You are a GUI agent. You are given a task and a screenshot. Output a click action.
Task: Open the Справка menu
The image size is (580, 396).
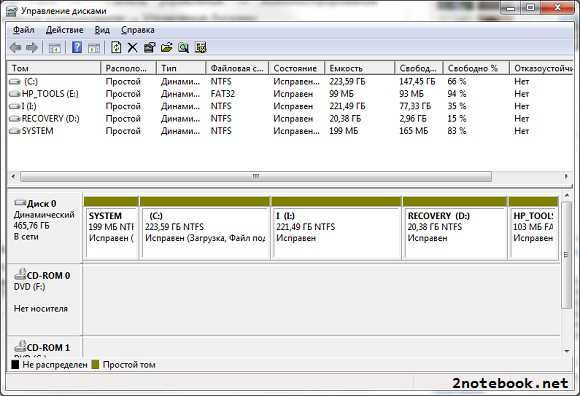pos(138,30)
